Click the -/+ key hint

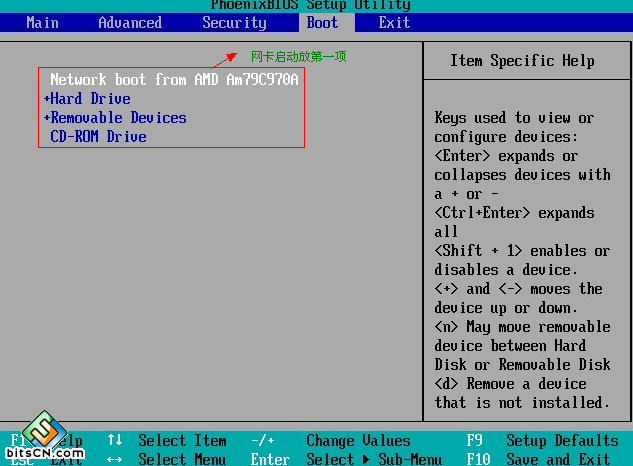coord(262,441)
